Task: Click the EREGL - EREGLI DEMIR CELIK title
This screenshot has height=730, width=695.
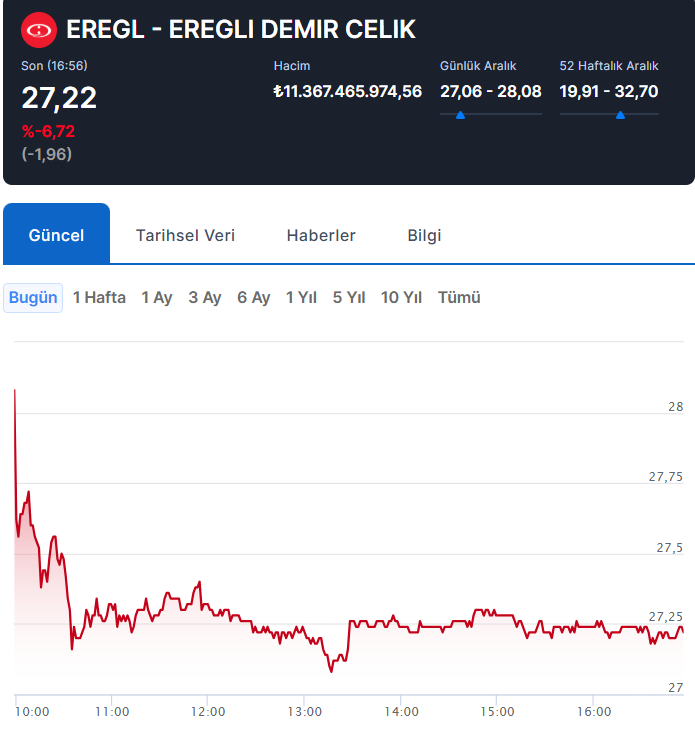Action: pos(240,30)
